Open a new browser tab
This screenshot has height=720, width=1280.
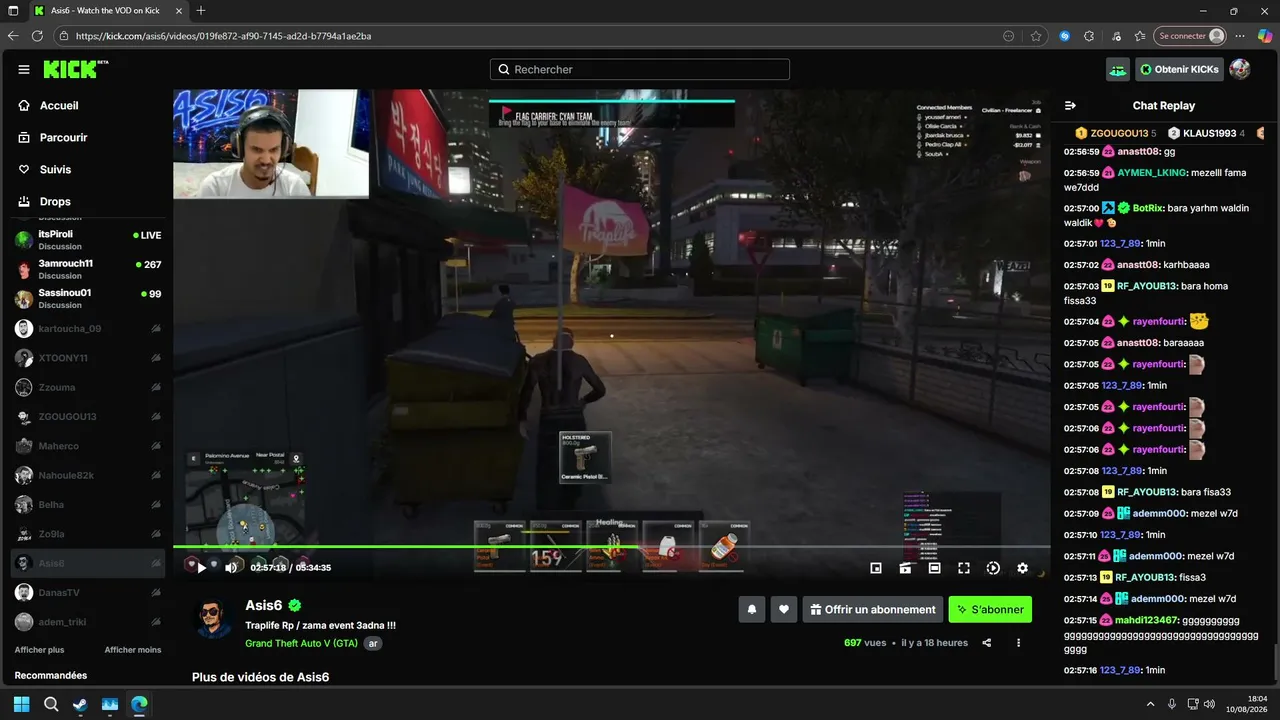[201, 11]
